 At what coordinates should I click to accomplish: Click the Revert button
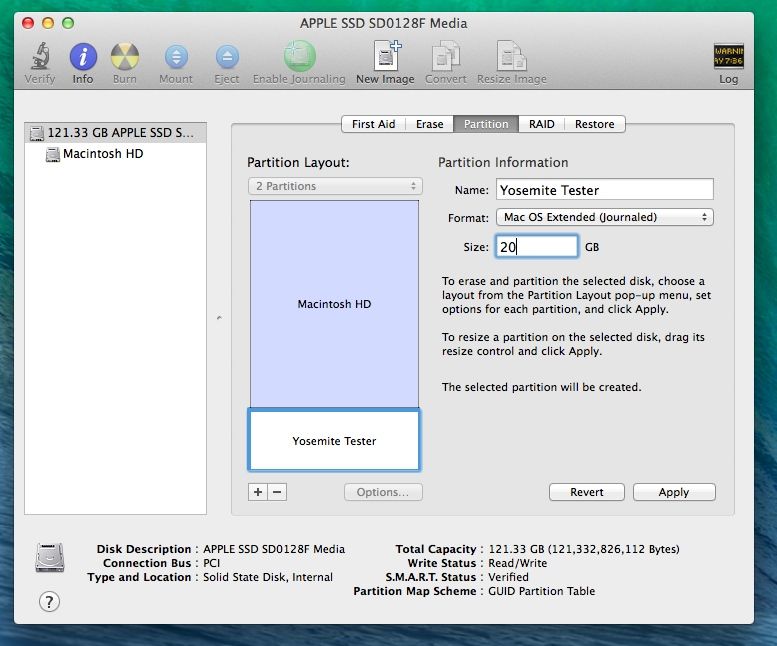587,492
